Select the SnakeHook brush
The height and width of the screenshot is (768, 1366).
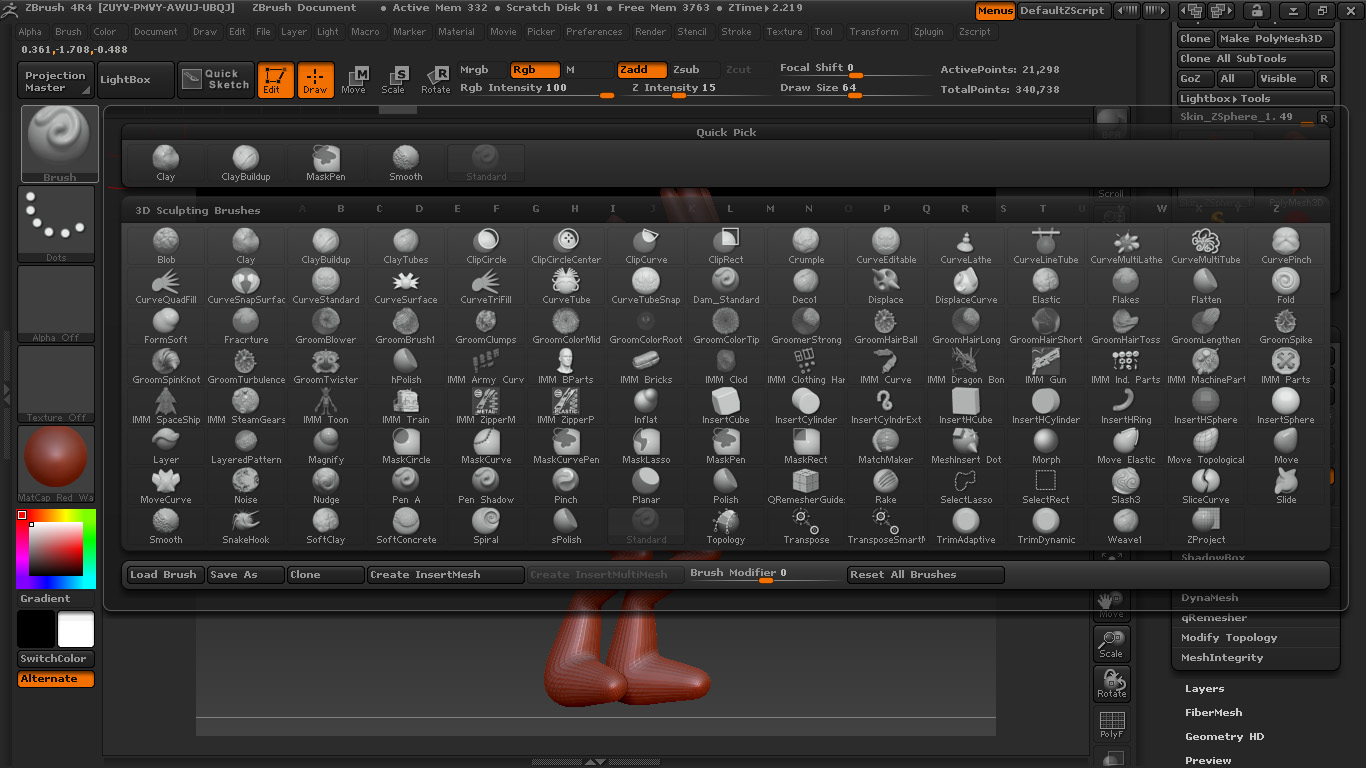coord(246,526)
